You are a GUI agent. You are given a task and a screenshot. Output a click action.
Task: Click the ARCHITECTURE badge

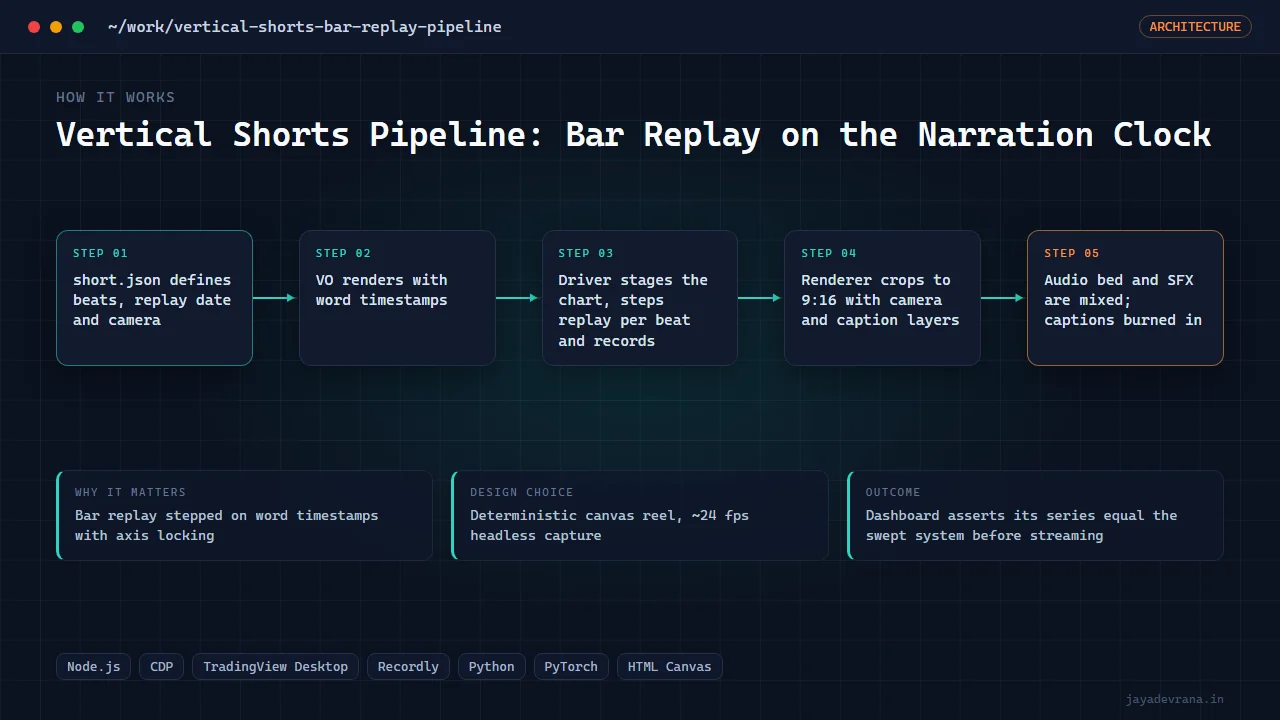(x=1195, y=27)
